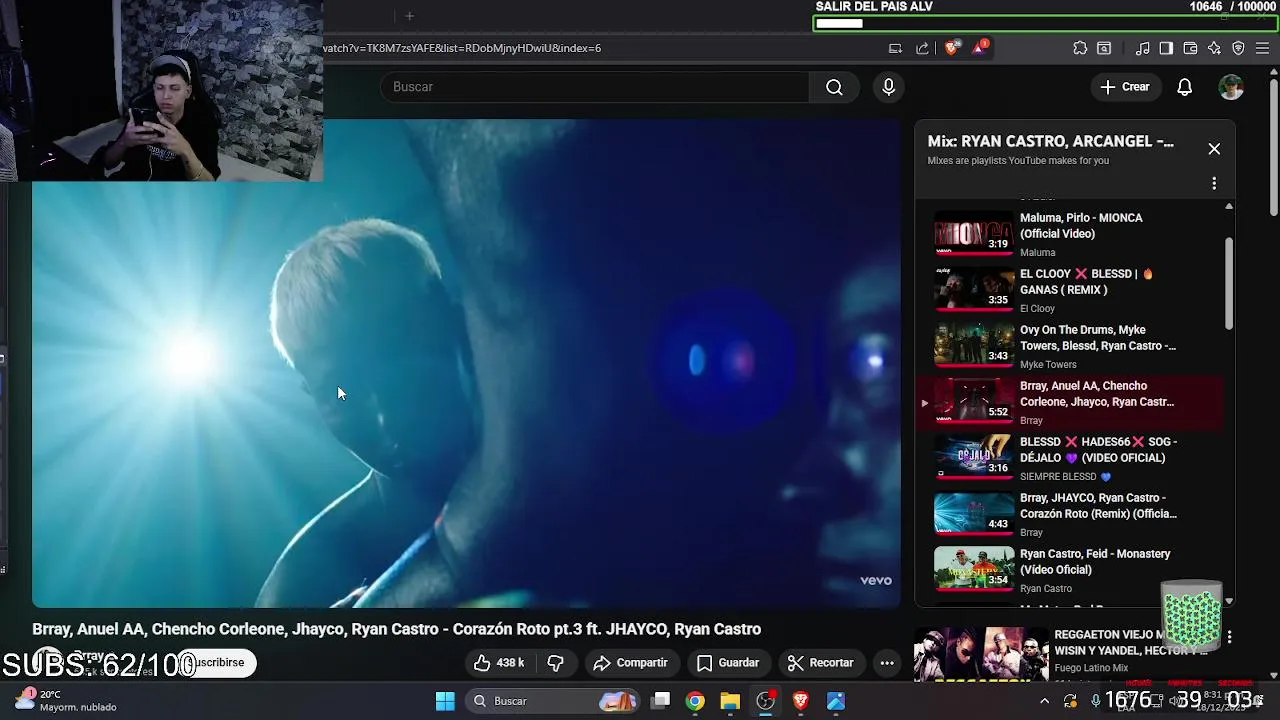Viewport: 1280px width, 720px height.
Task: Open the browser hamburger main menu
Action: [x=1263, y=48]
